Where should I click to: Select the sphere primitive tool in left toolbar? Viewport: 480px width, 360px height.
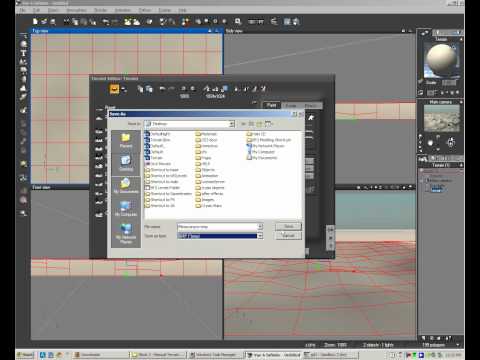point(23,44)
